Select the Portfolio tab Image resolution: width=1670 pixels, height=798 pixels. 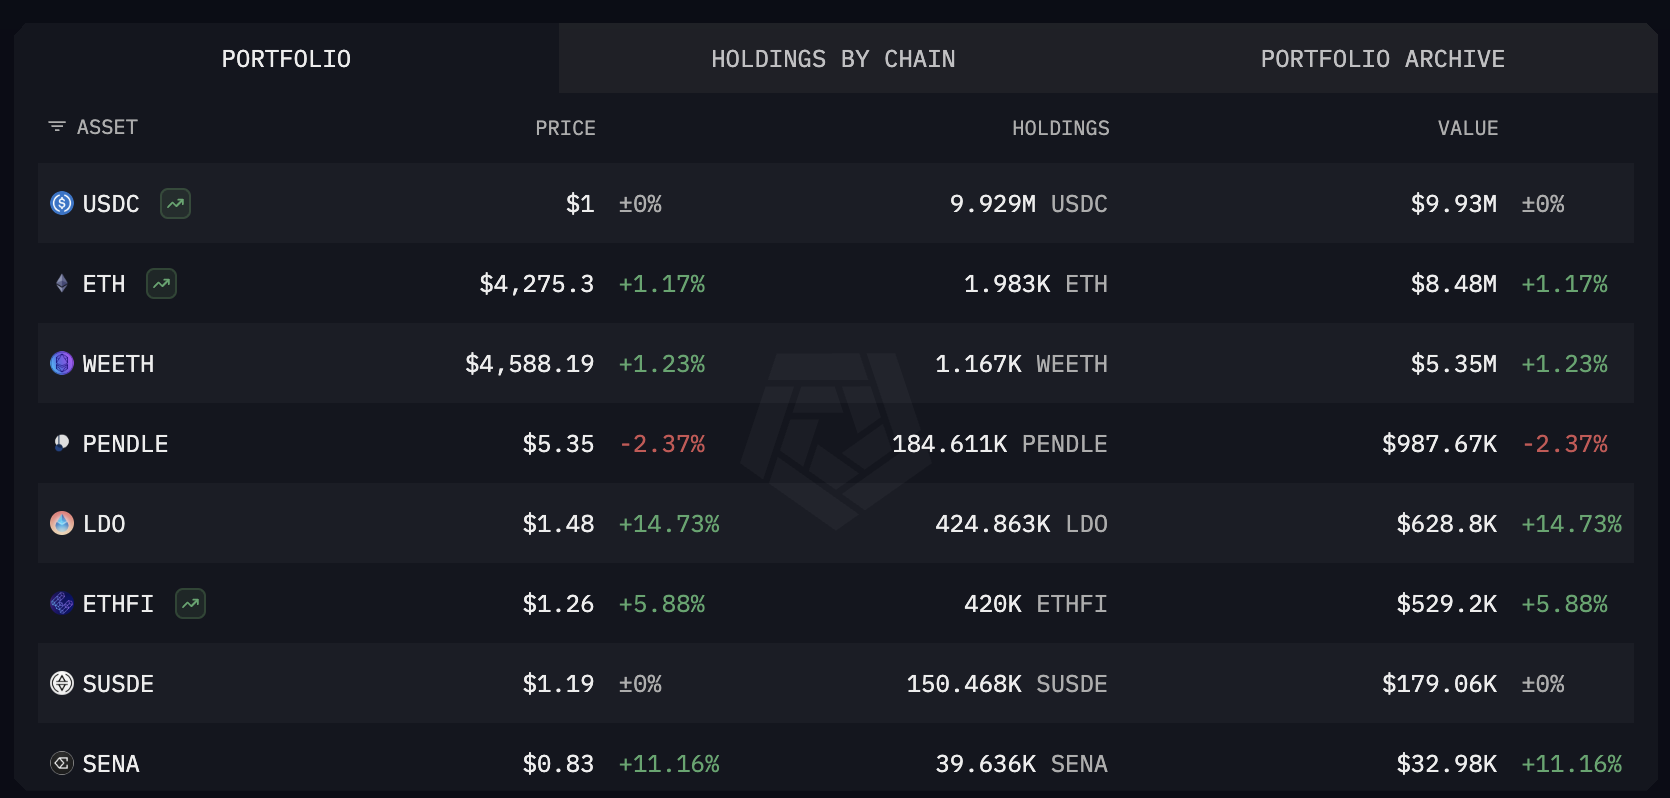click(286, 59)
